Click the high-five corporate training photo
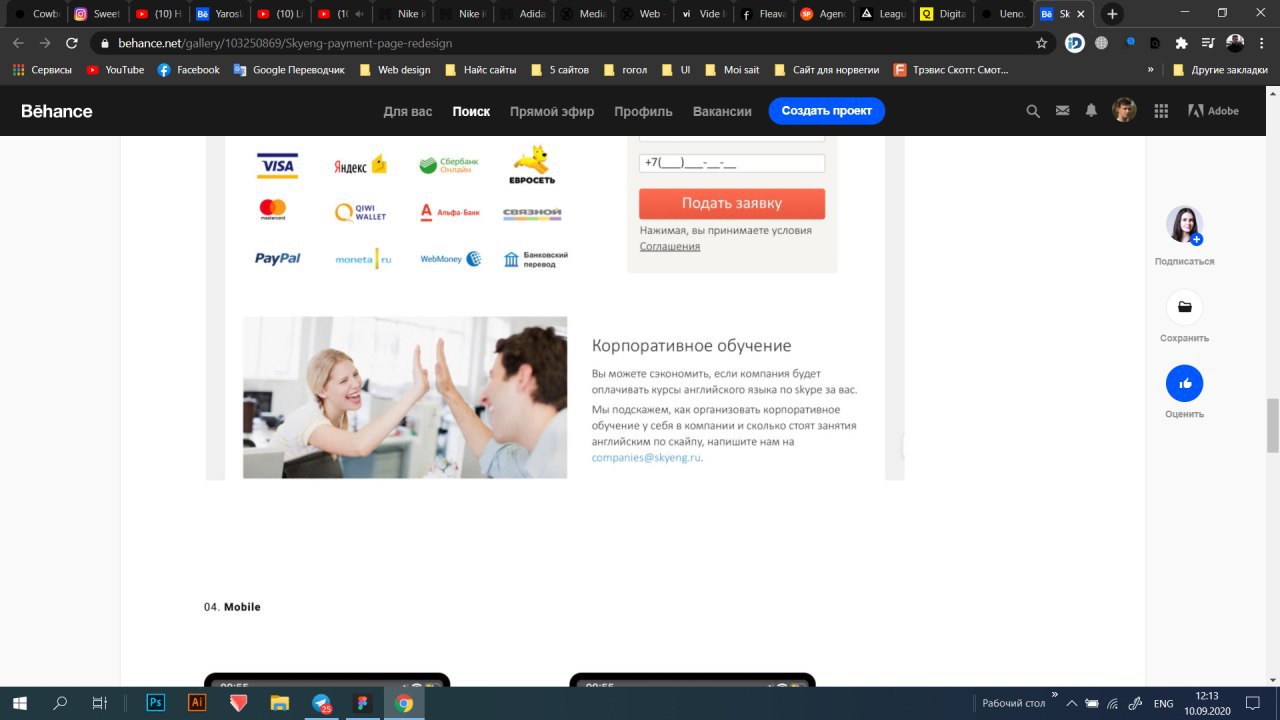1280x720 pixels. [405, 398]
